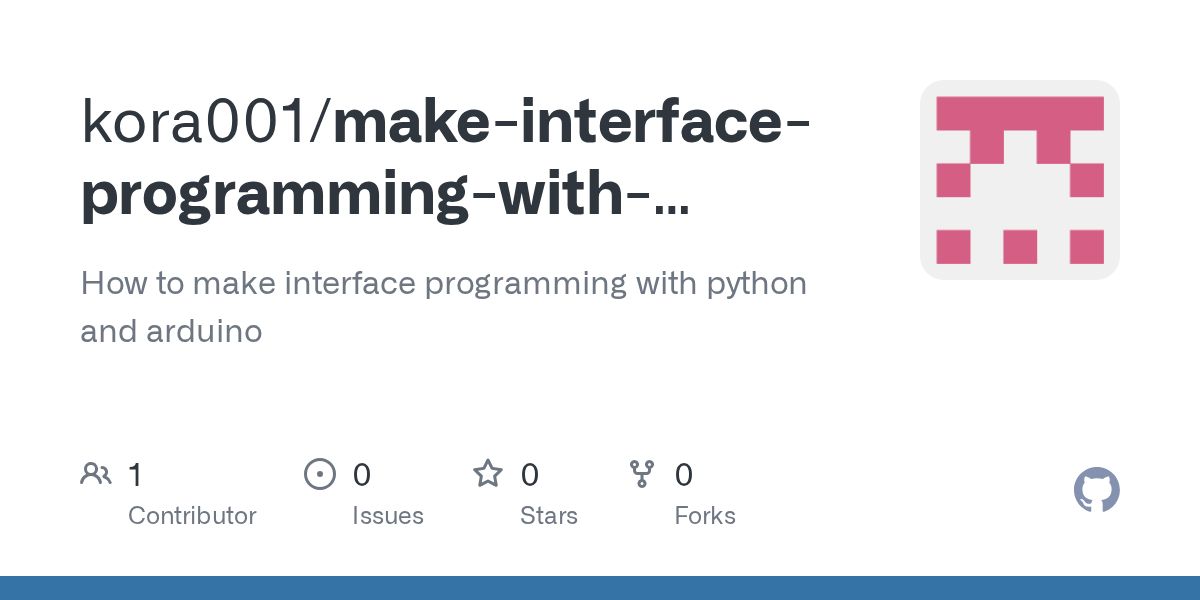This screenshot has height=600, width=1200.
Task: Click the forks count "0"
Action: 684,475
